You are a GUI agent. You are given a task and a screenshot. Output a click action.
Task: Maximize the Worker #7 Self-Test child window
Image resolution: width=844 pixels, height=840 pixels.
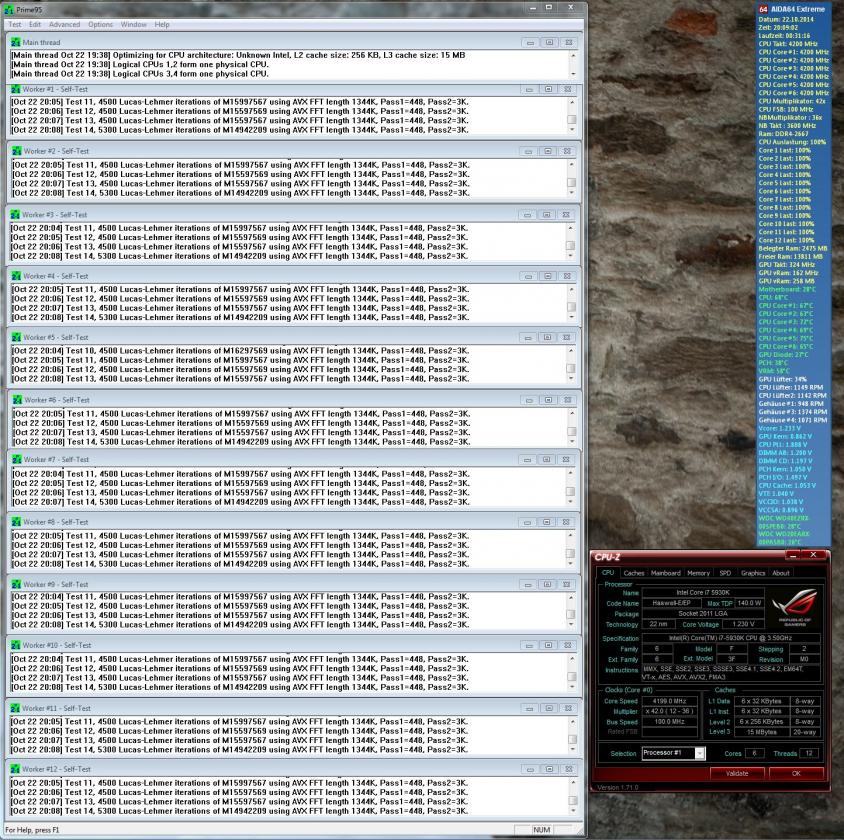(x=546, y=460)
